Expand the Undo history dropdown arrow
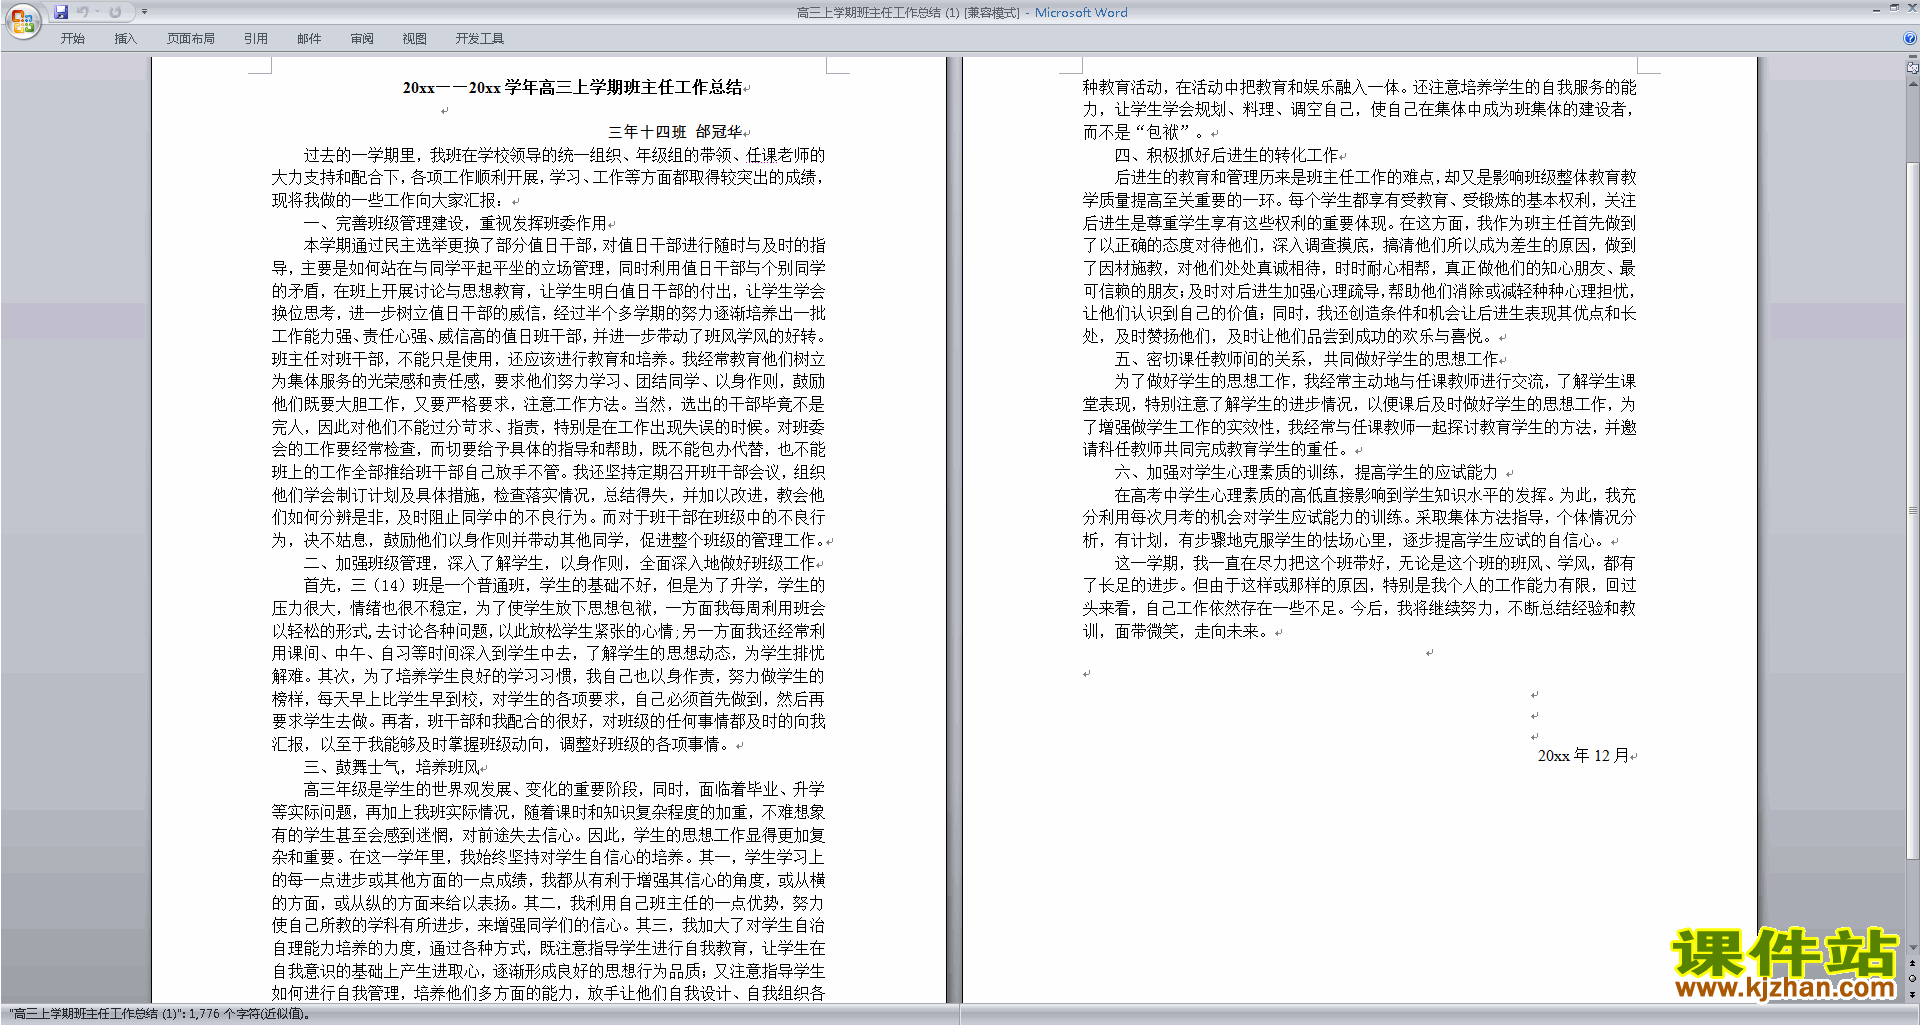 click(x=97, y=12)
